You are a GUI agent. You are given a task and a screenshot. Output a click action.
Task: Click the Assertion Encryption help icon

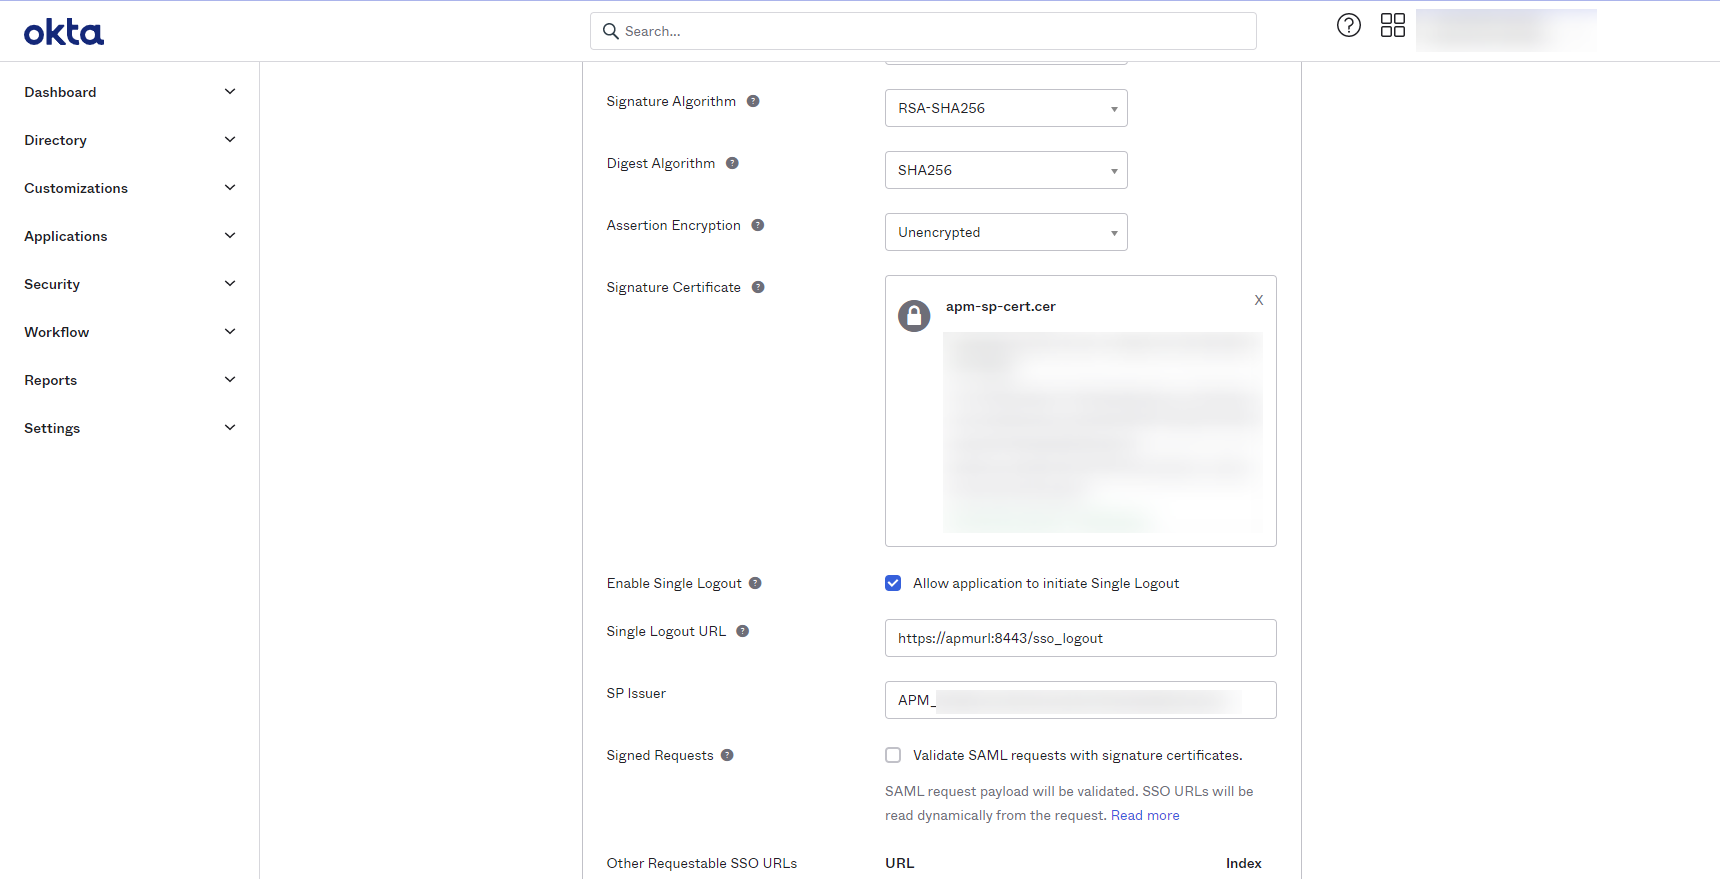758,225
